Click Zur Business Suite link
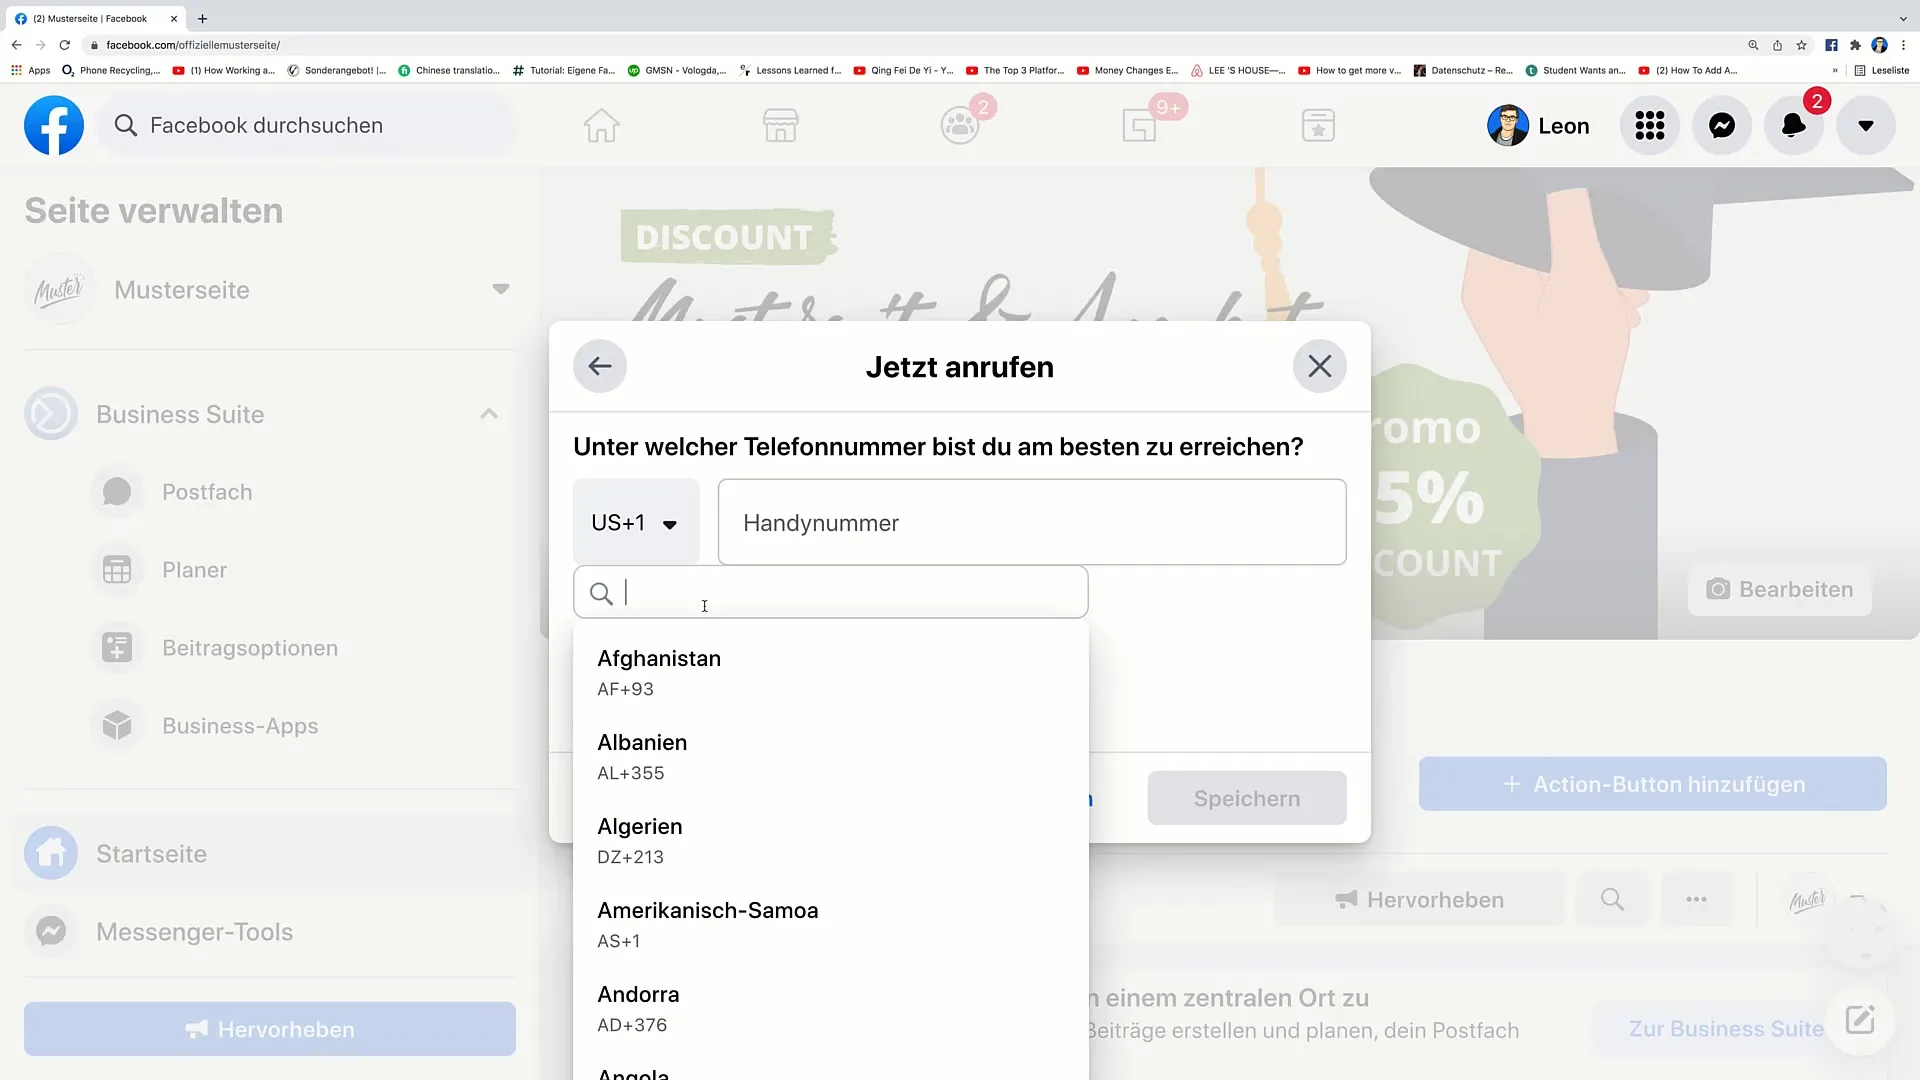The width and height of the screenshot is (1920, 1080). pos(1726,1028)
